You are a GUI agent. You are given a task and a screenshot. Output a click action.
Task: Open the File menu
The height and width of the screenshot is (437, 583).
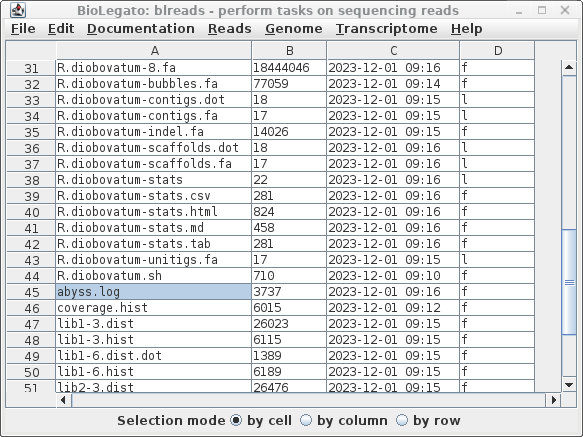pyautogui.click(x=23, y=29)
